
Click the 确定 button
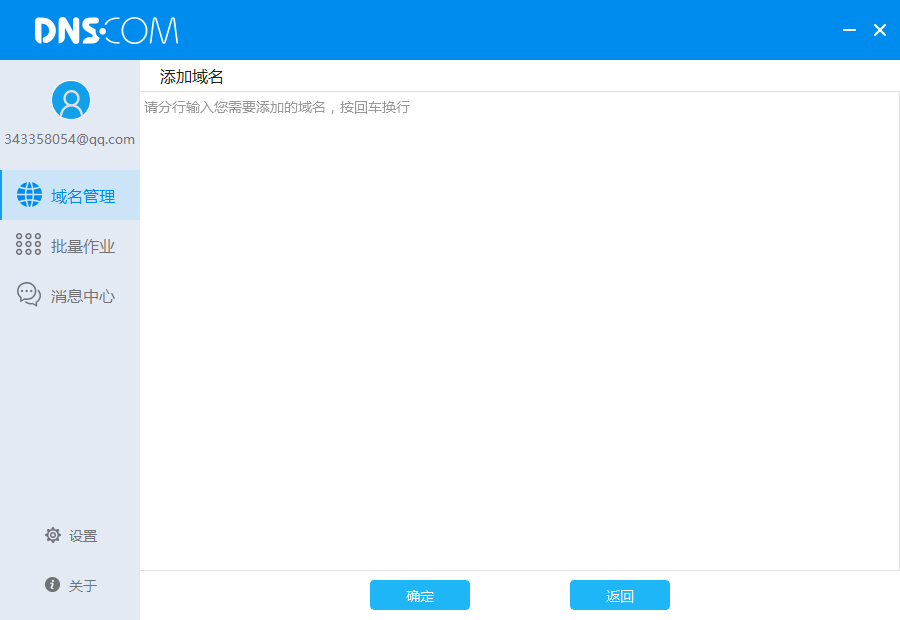coord(420,595)
